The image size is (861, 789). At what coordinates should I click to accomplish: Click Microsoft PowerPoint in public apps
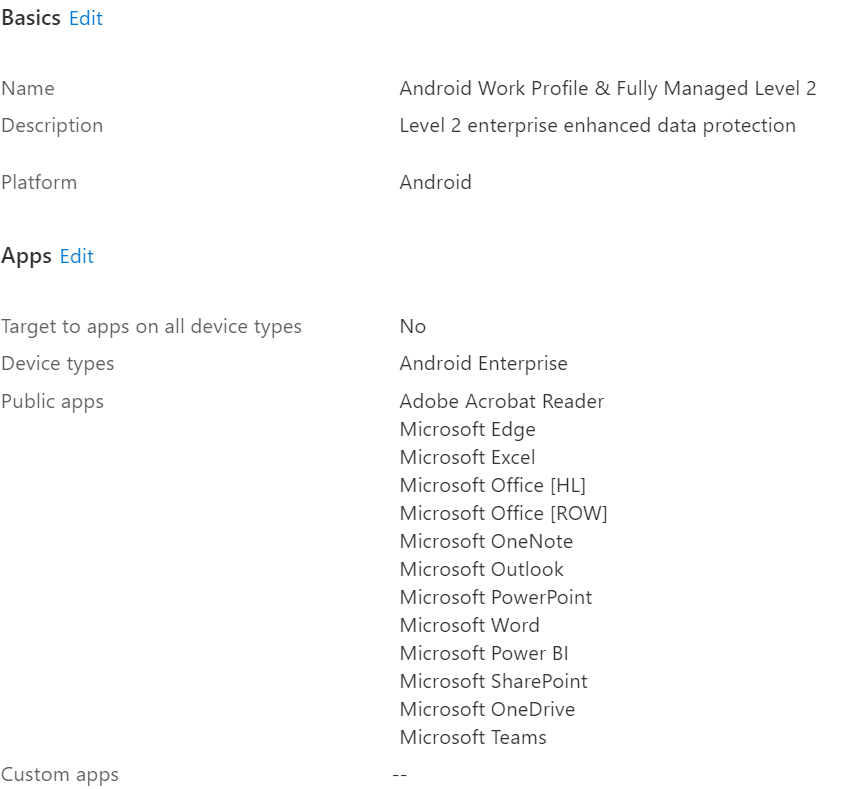[x=496, y=597]
